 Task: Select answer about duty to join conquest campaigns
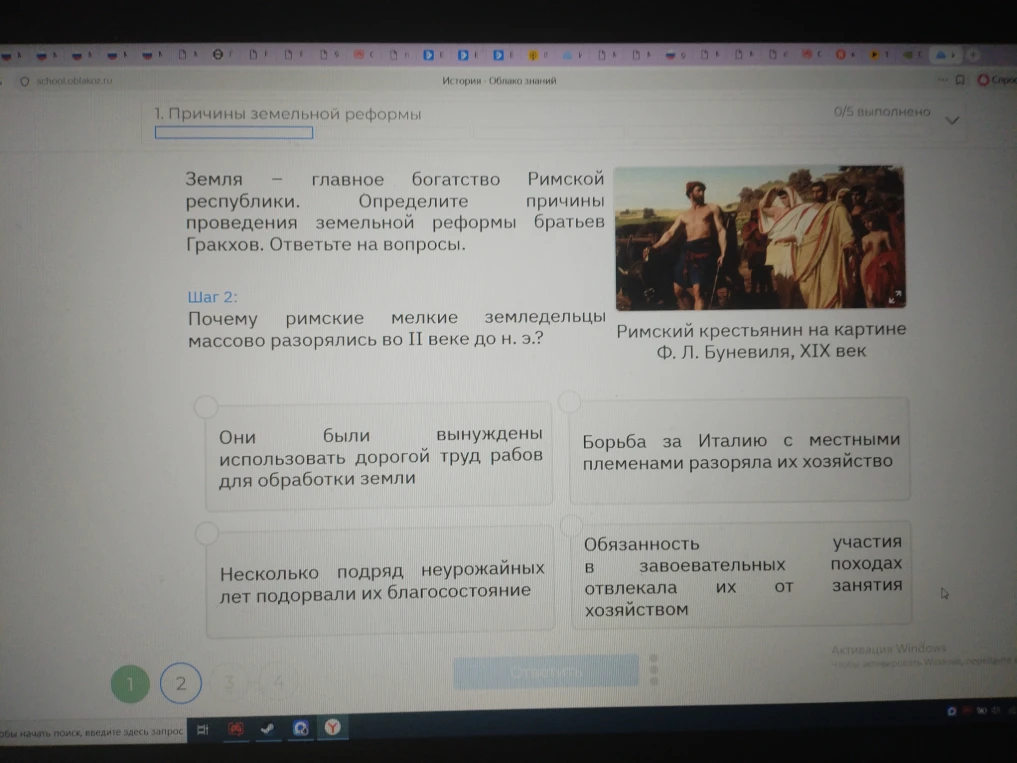[741, 574]
